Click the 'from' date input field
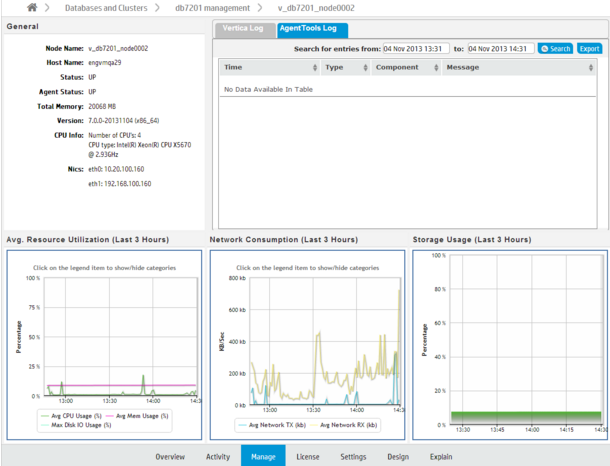This screenshot has height=466, width=610. [x=416, y=48]
